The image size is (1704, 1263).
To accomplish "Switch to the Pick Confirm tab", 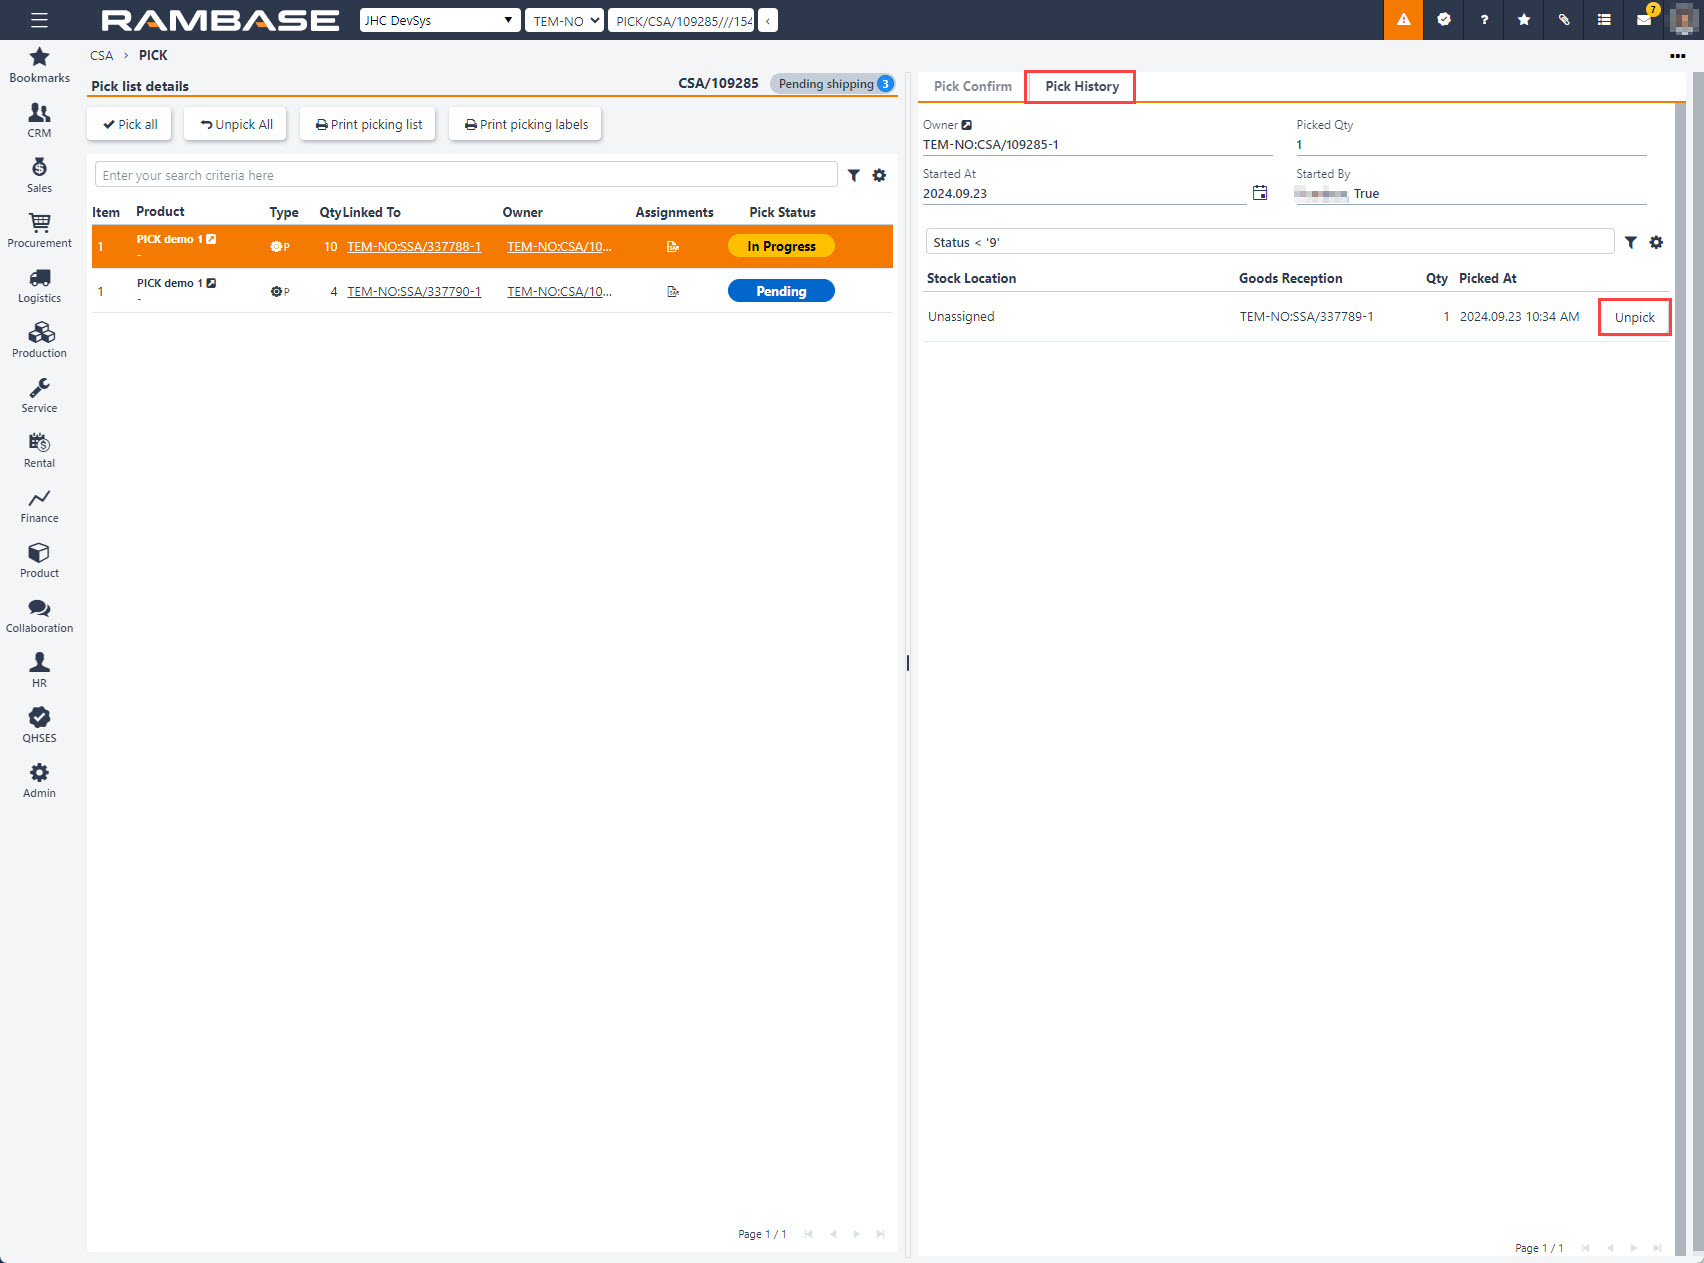I will point(972,86).
